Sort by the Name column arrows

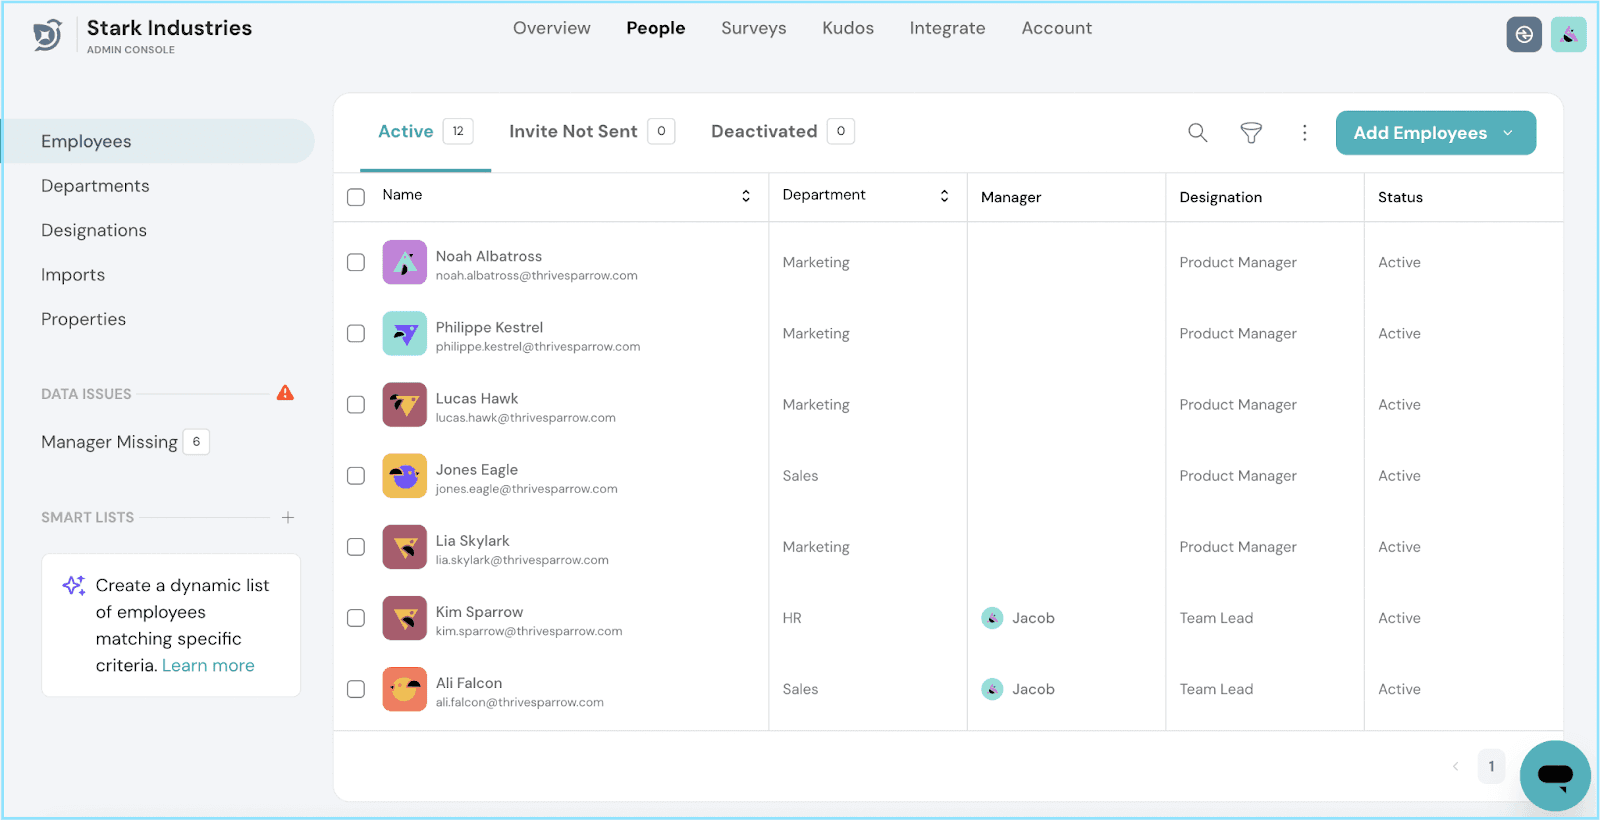click(x=745, y=196)
